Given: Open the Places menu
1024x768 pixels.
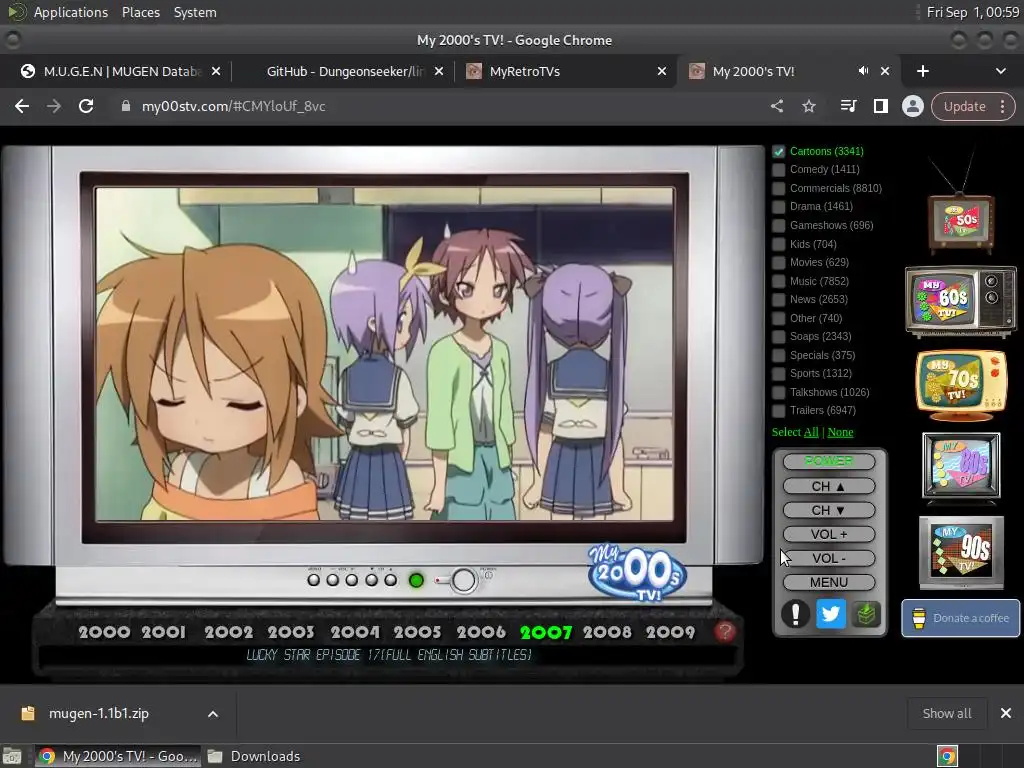Looking at the screenshot, I should (140, 12).
